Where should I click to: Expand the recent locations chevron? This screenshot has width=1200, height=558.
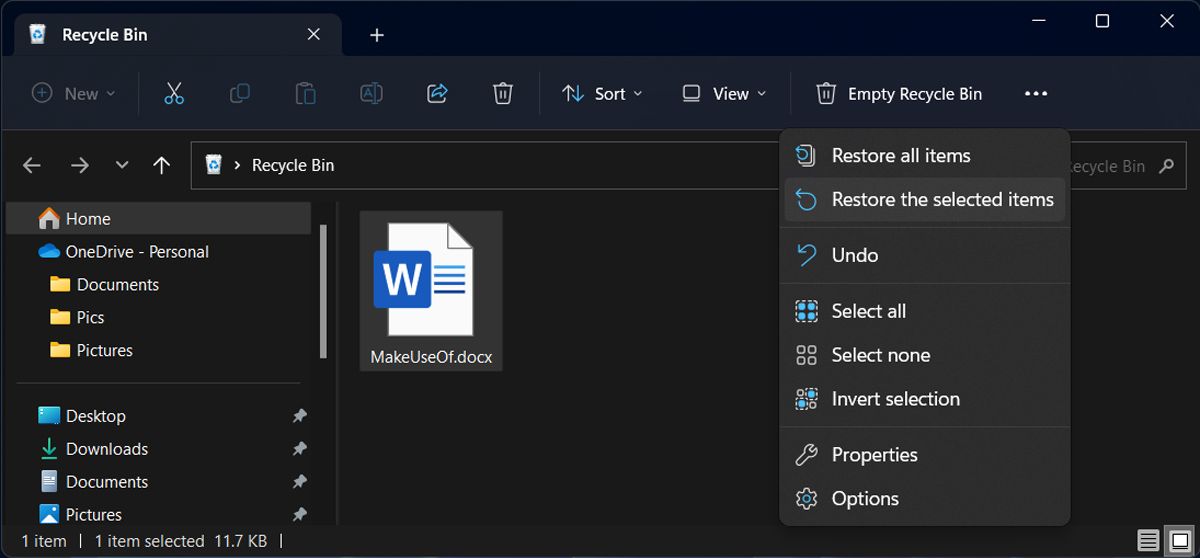122,166
